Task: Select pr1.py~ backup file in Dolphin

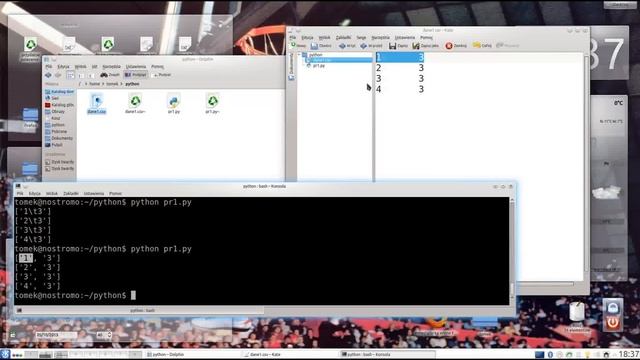Action: (x=213, y=103)
